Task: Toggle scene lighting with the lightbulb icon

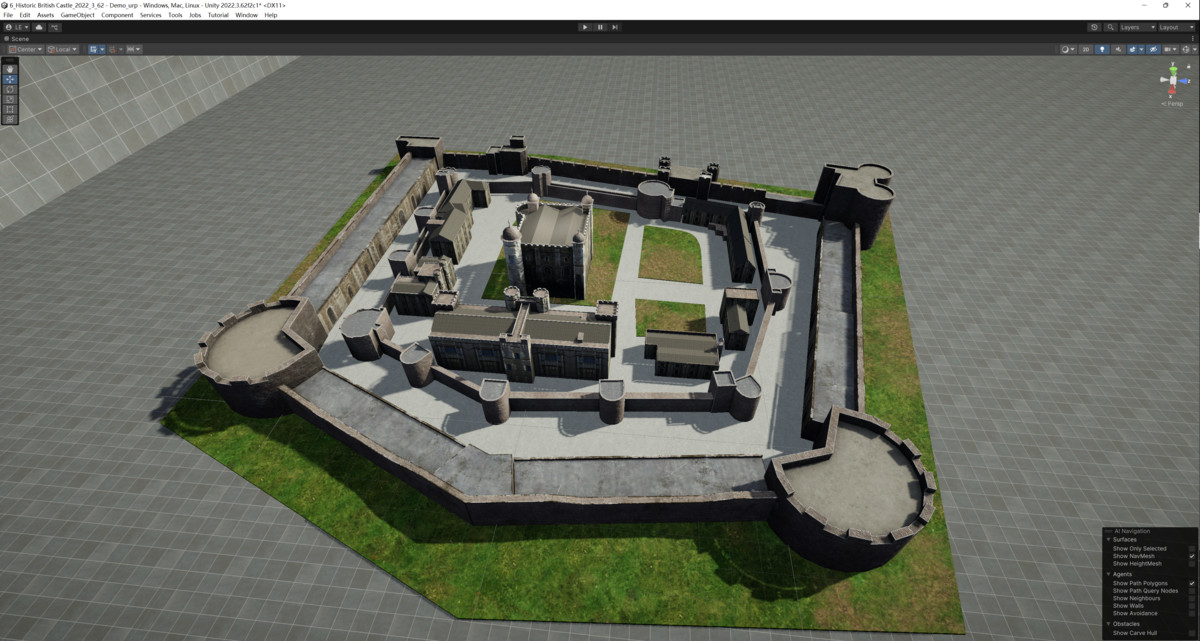Action: point(1102,49)
